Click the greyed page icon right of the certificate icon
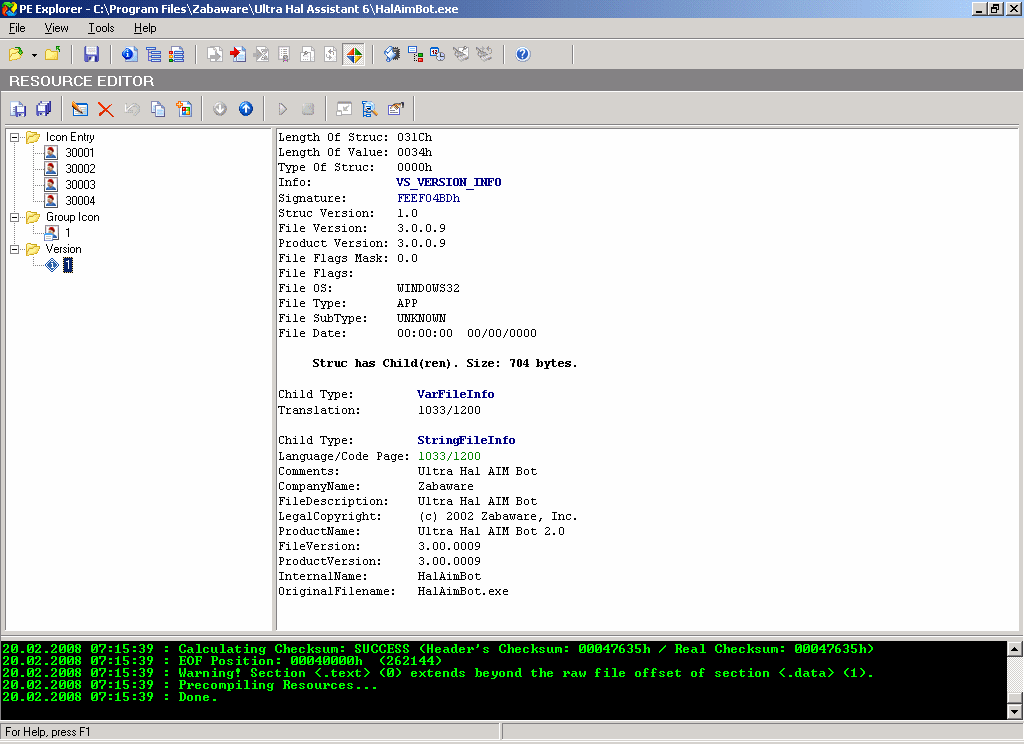 (x=307, y=54)
